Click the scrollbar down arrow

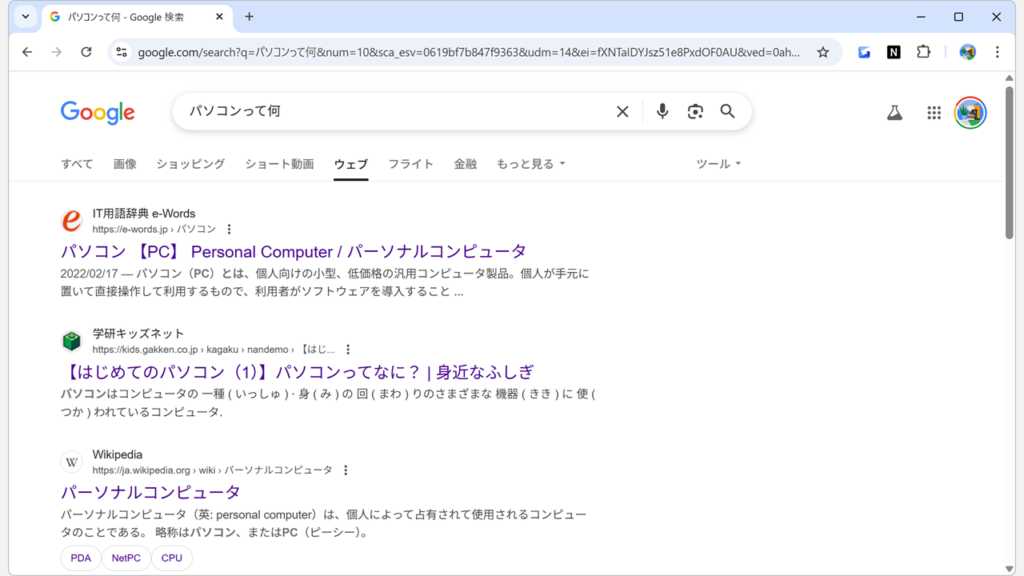click(x=1010, y=569)
